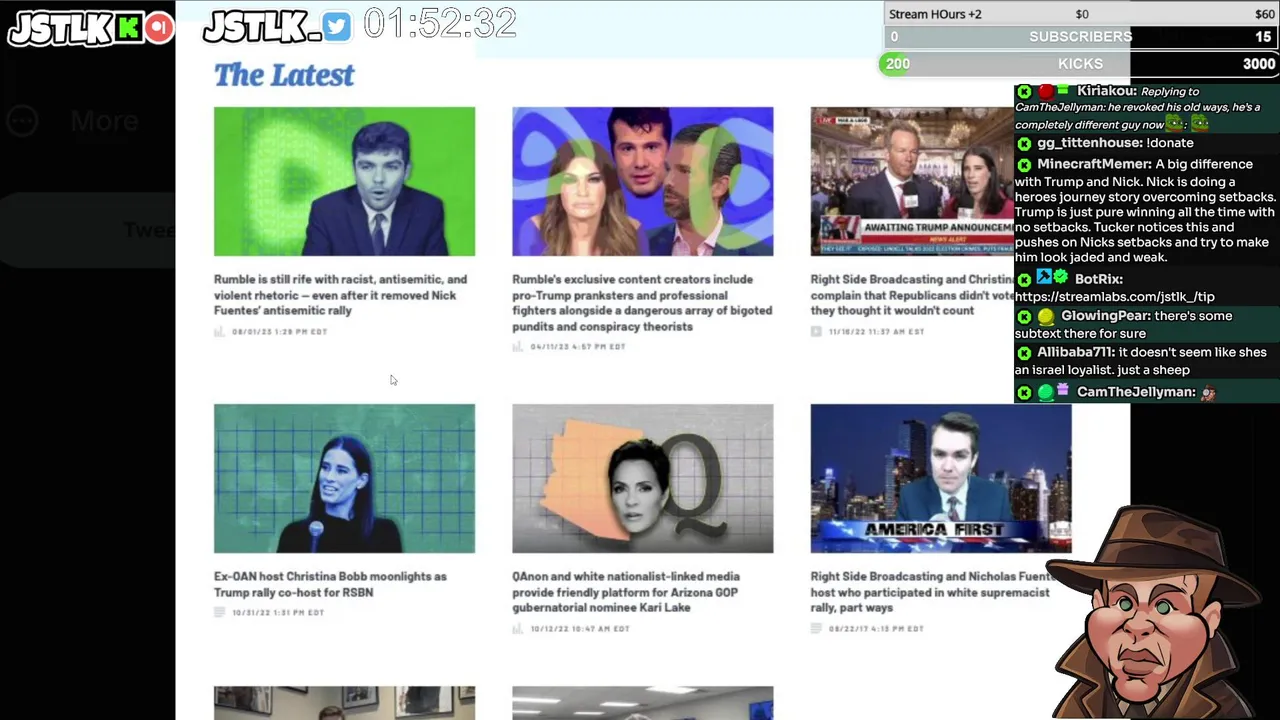Click Kick badge next to gg_tittenhouse
The width and height of the screenshot is (1280, 720).
(1024, 143)
